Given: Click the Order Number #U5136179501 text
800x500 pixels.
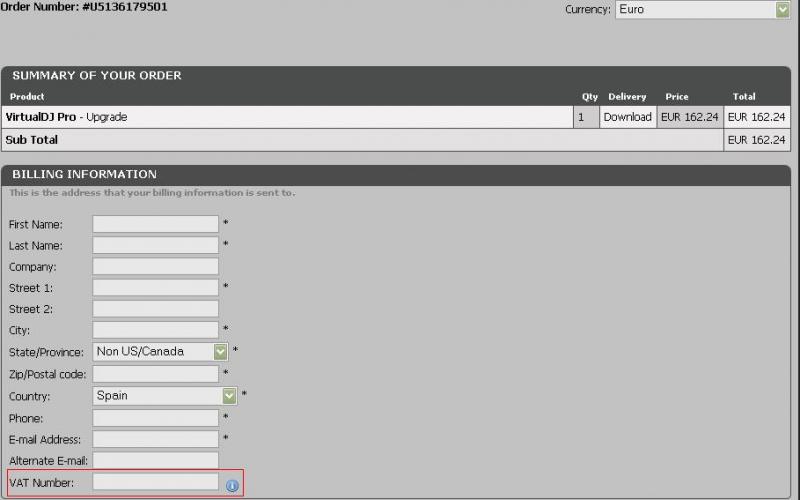Looking at the screenshot, I should coord(84,7).
